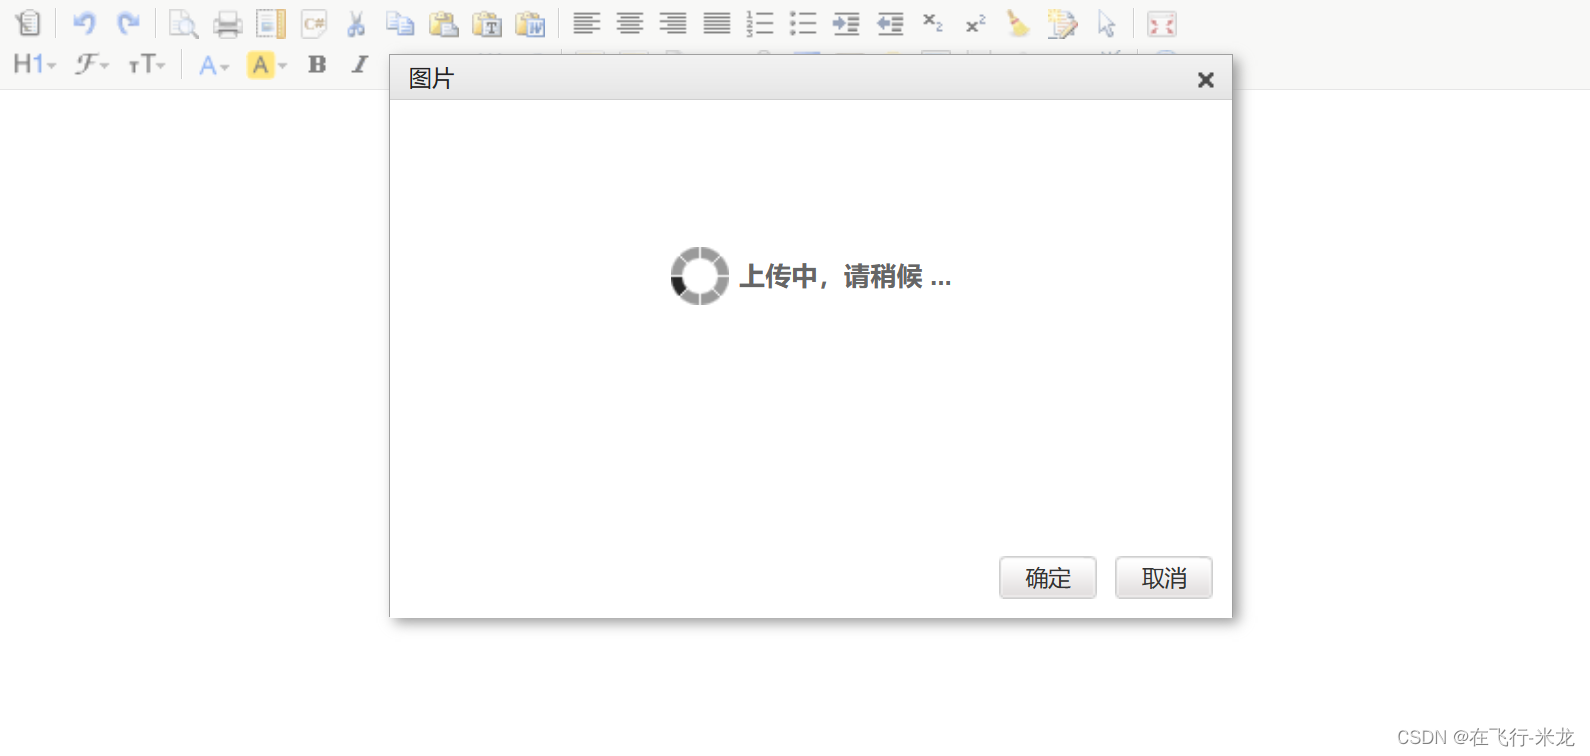Center align text
1590x756 pixels.
[x=630, y=23]
